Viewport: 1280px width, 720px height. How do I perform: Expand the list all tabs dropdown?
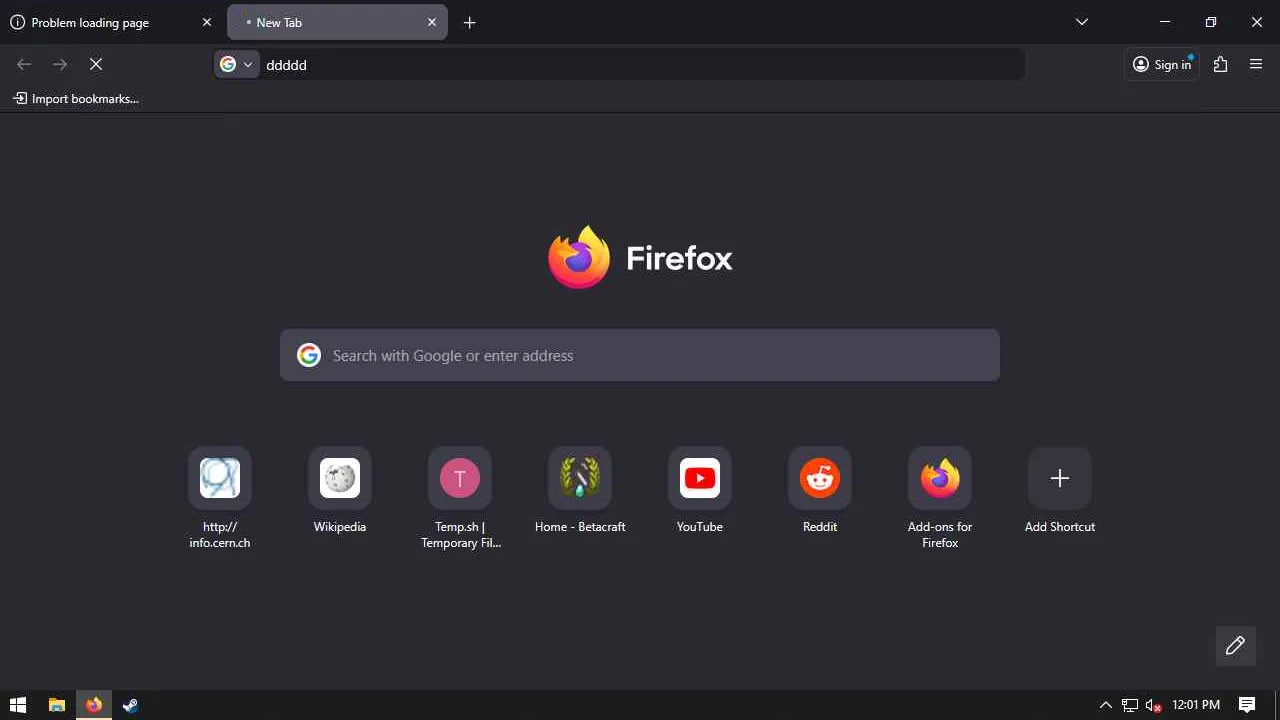click(1082, 22)
